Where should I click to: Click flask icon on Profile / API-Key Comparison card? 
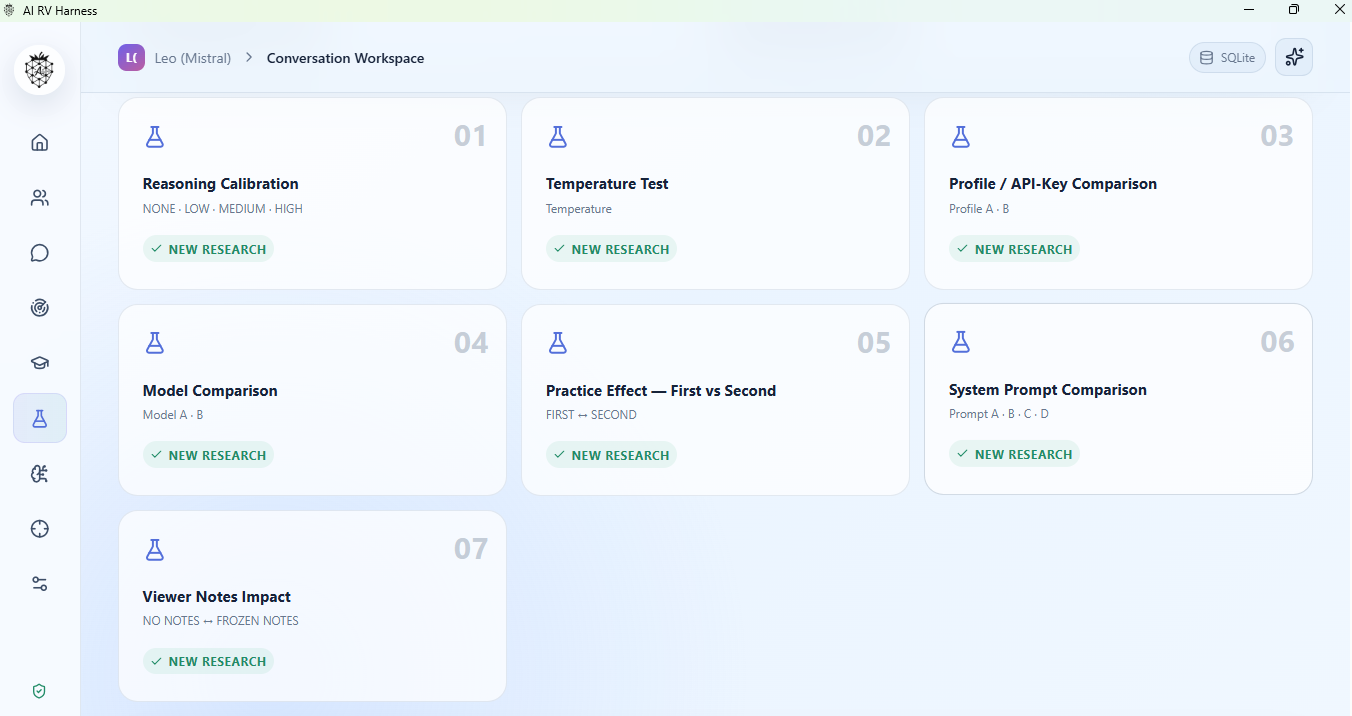click(x=961, y=137)
